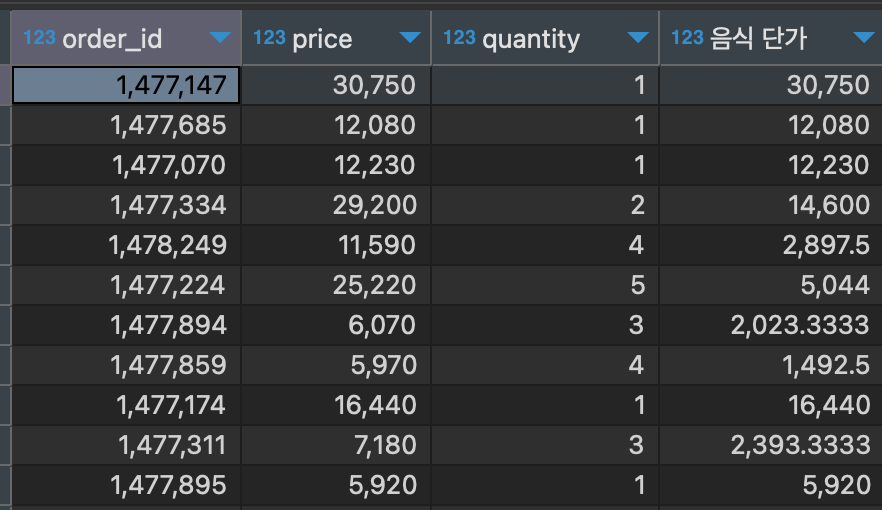Click the price cell 25,220
This screenshot has height=510, width=882.
pyautogui.click(x=336, y=285)
